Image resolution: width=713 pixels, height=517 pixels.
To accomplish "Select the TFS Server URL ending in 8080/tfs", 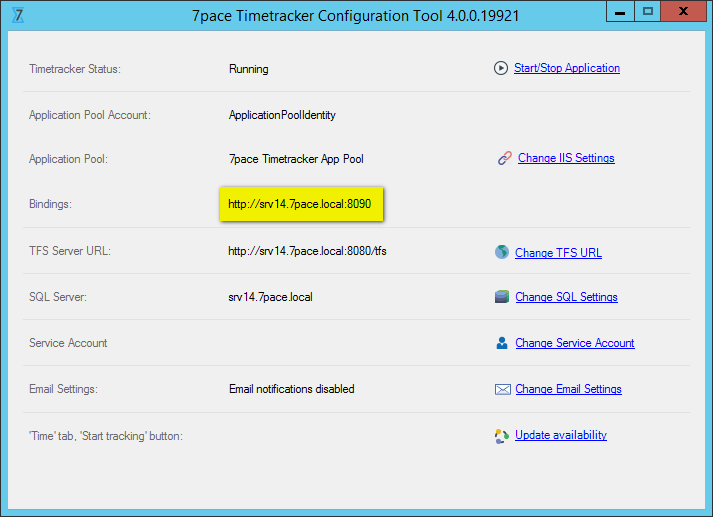I will pos(307,251).
